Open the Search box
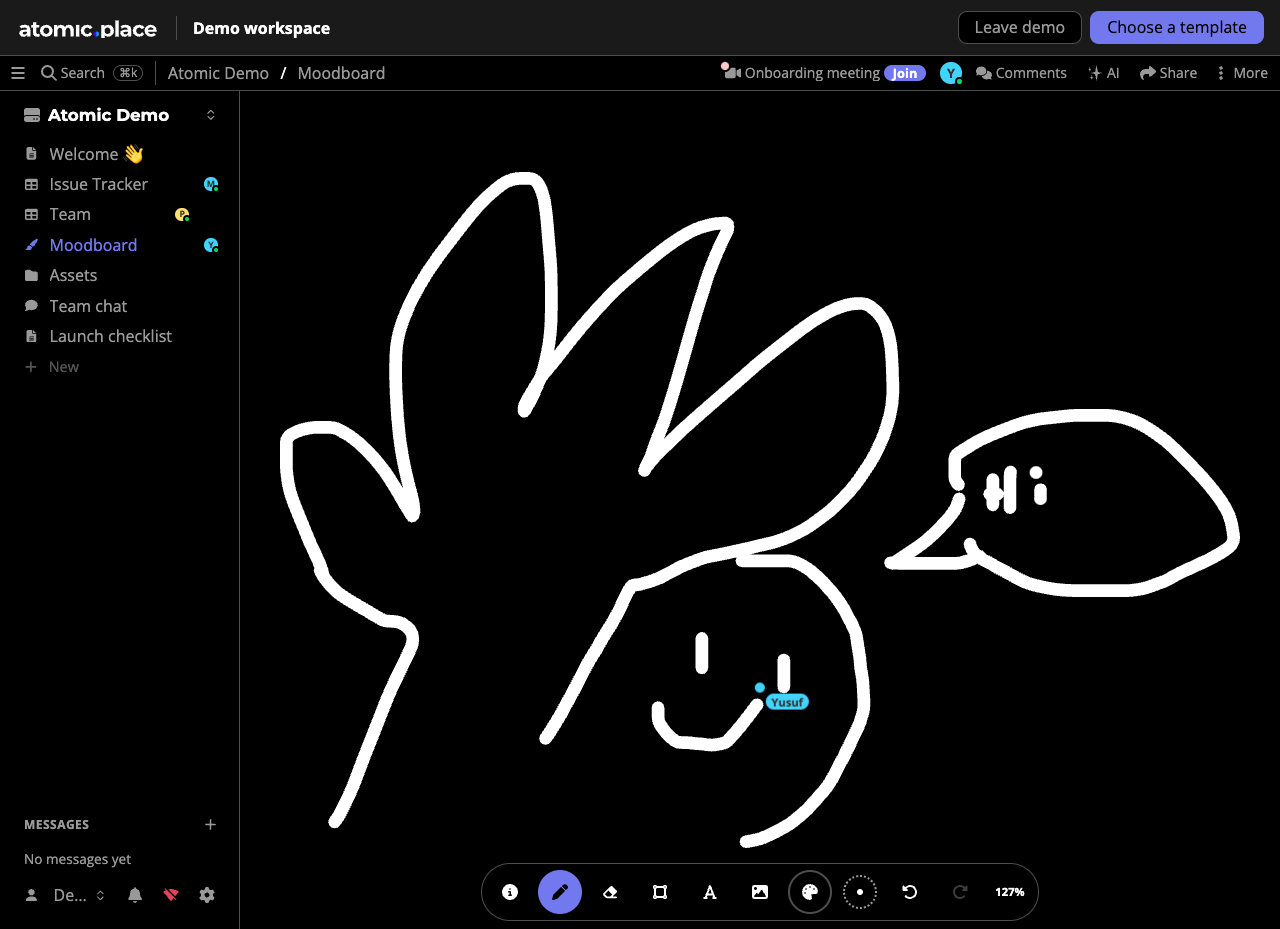 click(92, 73)
